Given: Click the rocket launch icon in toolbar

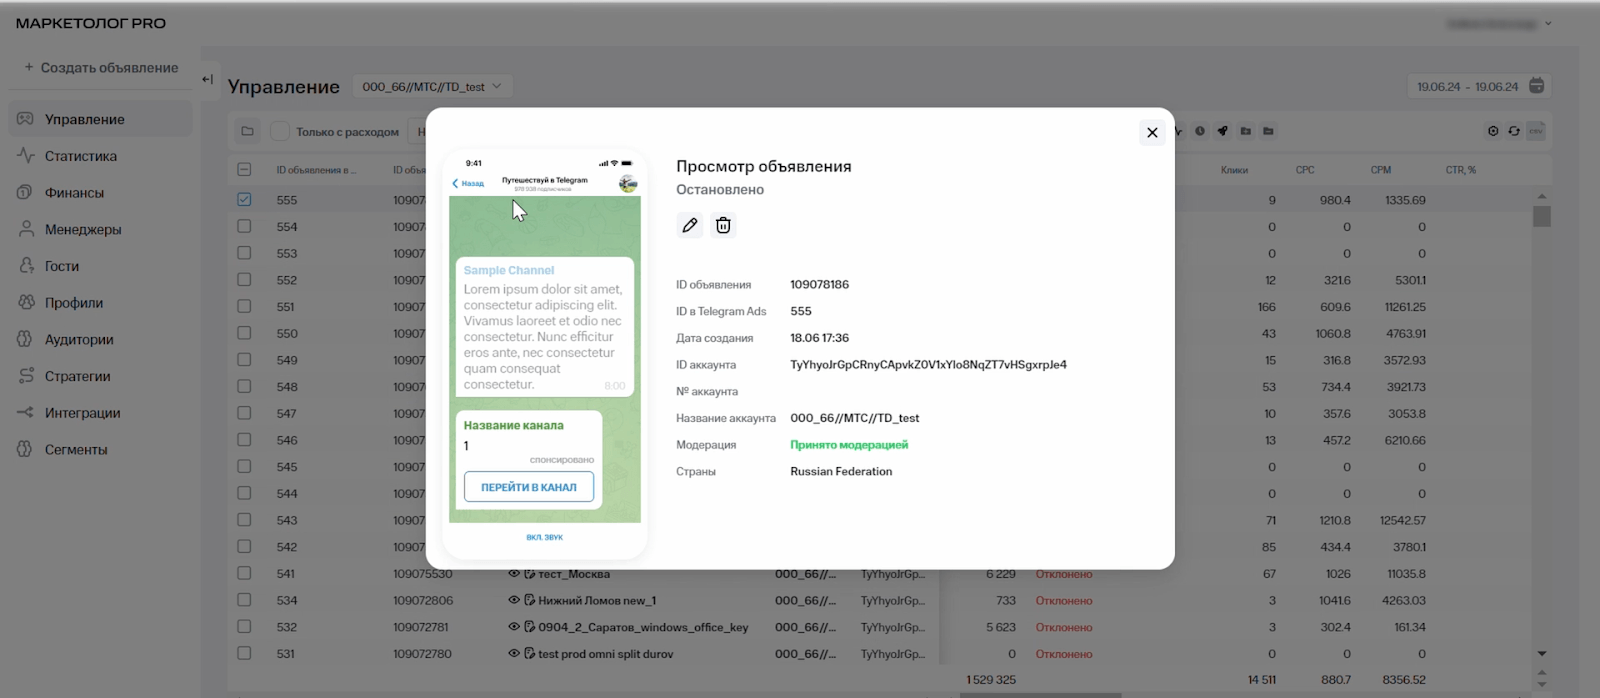Looking at the screenshot, I should 1222,131.
